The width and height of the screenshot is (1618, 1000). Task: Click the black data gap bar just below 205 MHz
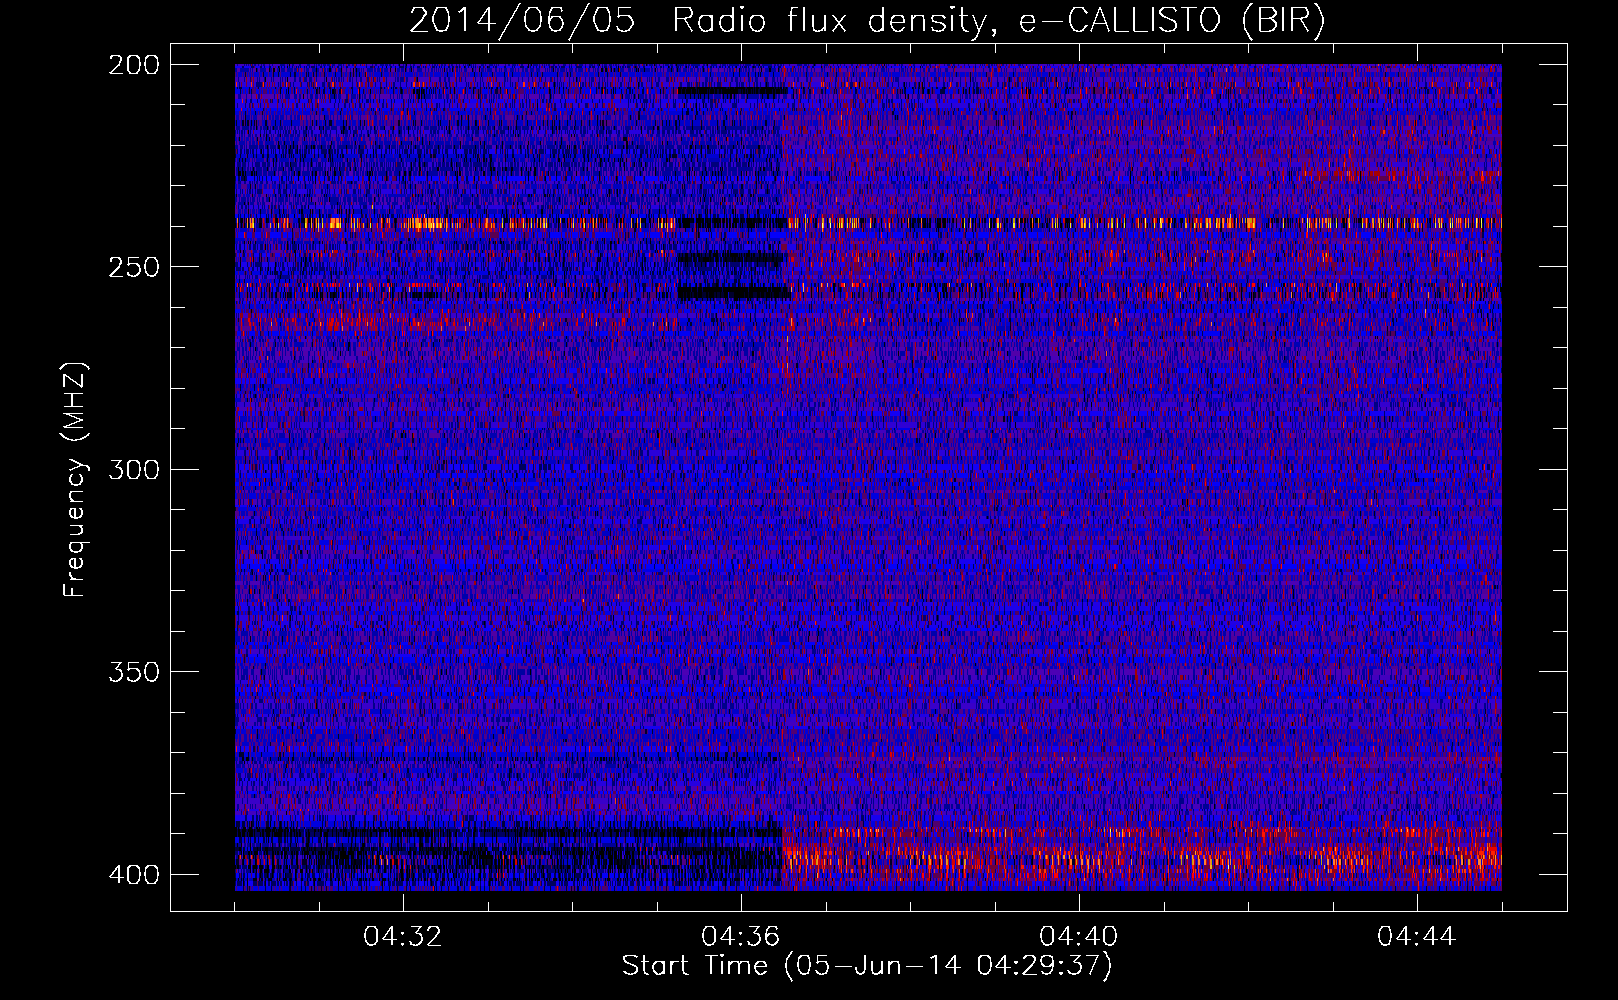coord(732,91)
